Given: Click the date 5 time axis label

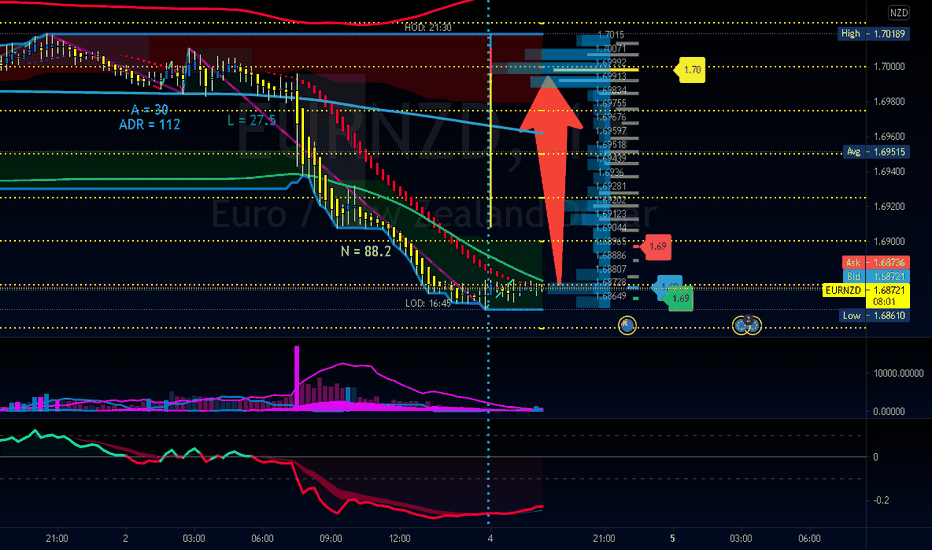Looking at the screenshot, I should click(672, 539).
